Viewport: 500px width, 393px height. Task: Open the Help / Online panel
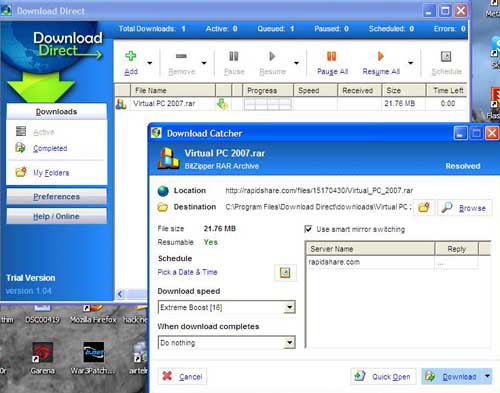click(56, 216)
